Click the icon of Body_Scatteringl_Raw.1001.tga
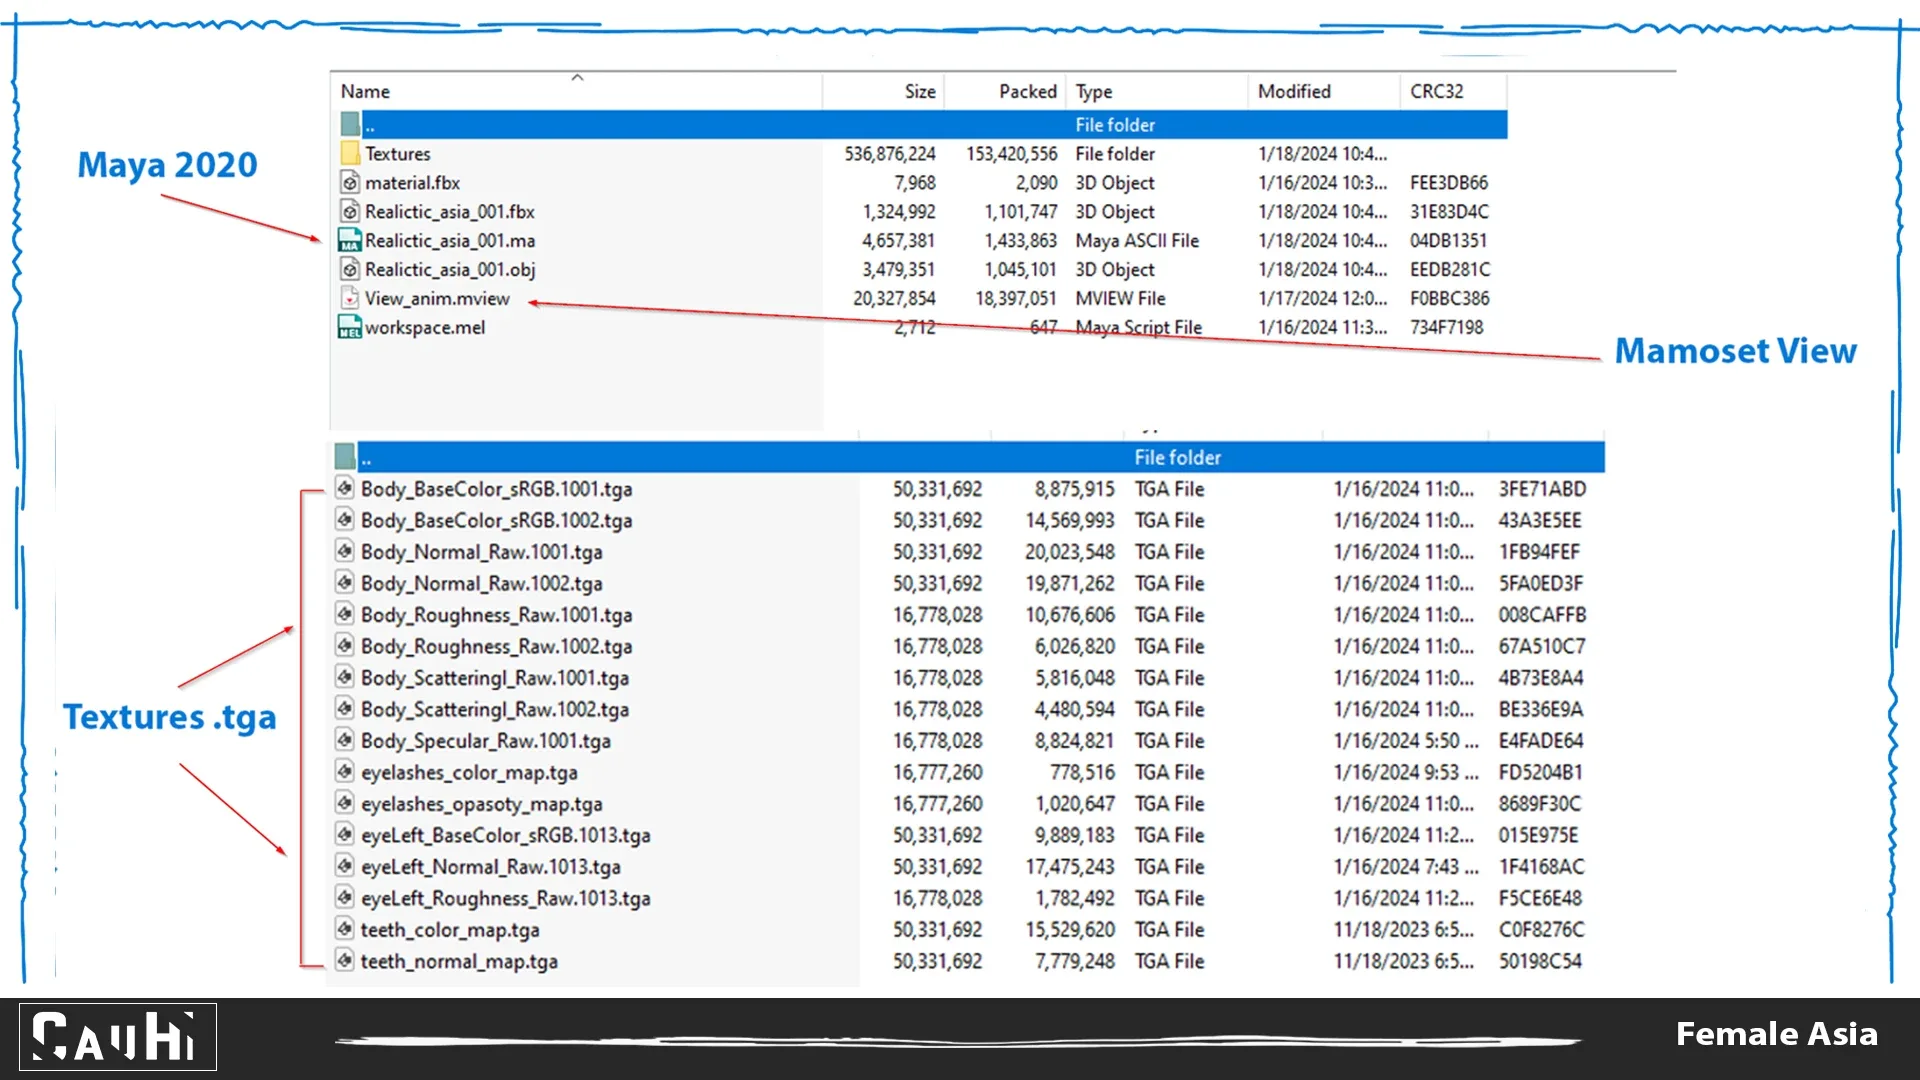Viewport: 1920px width, 1080px height. pos(345,677)
